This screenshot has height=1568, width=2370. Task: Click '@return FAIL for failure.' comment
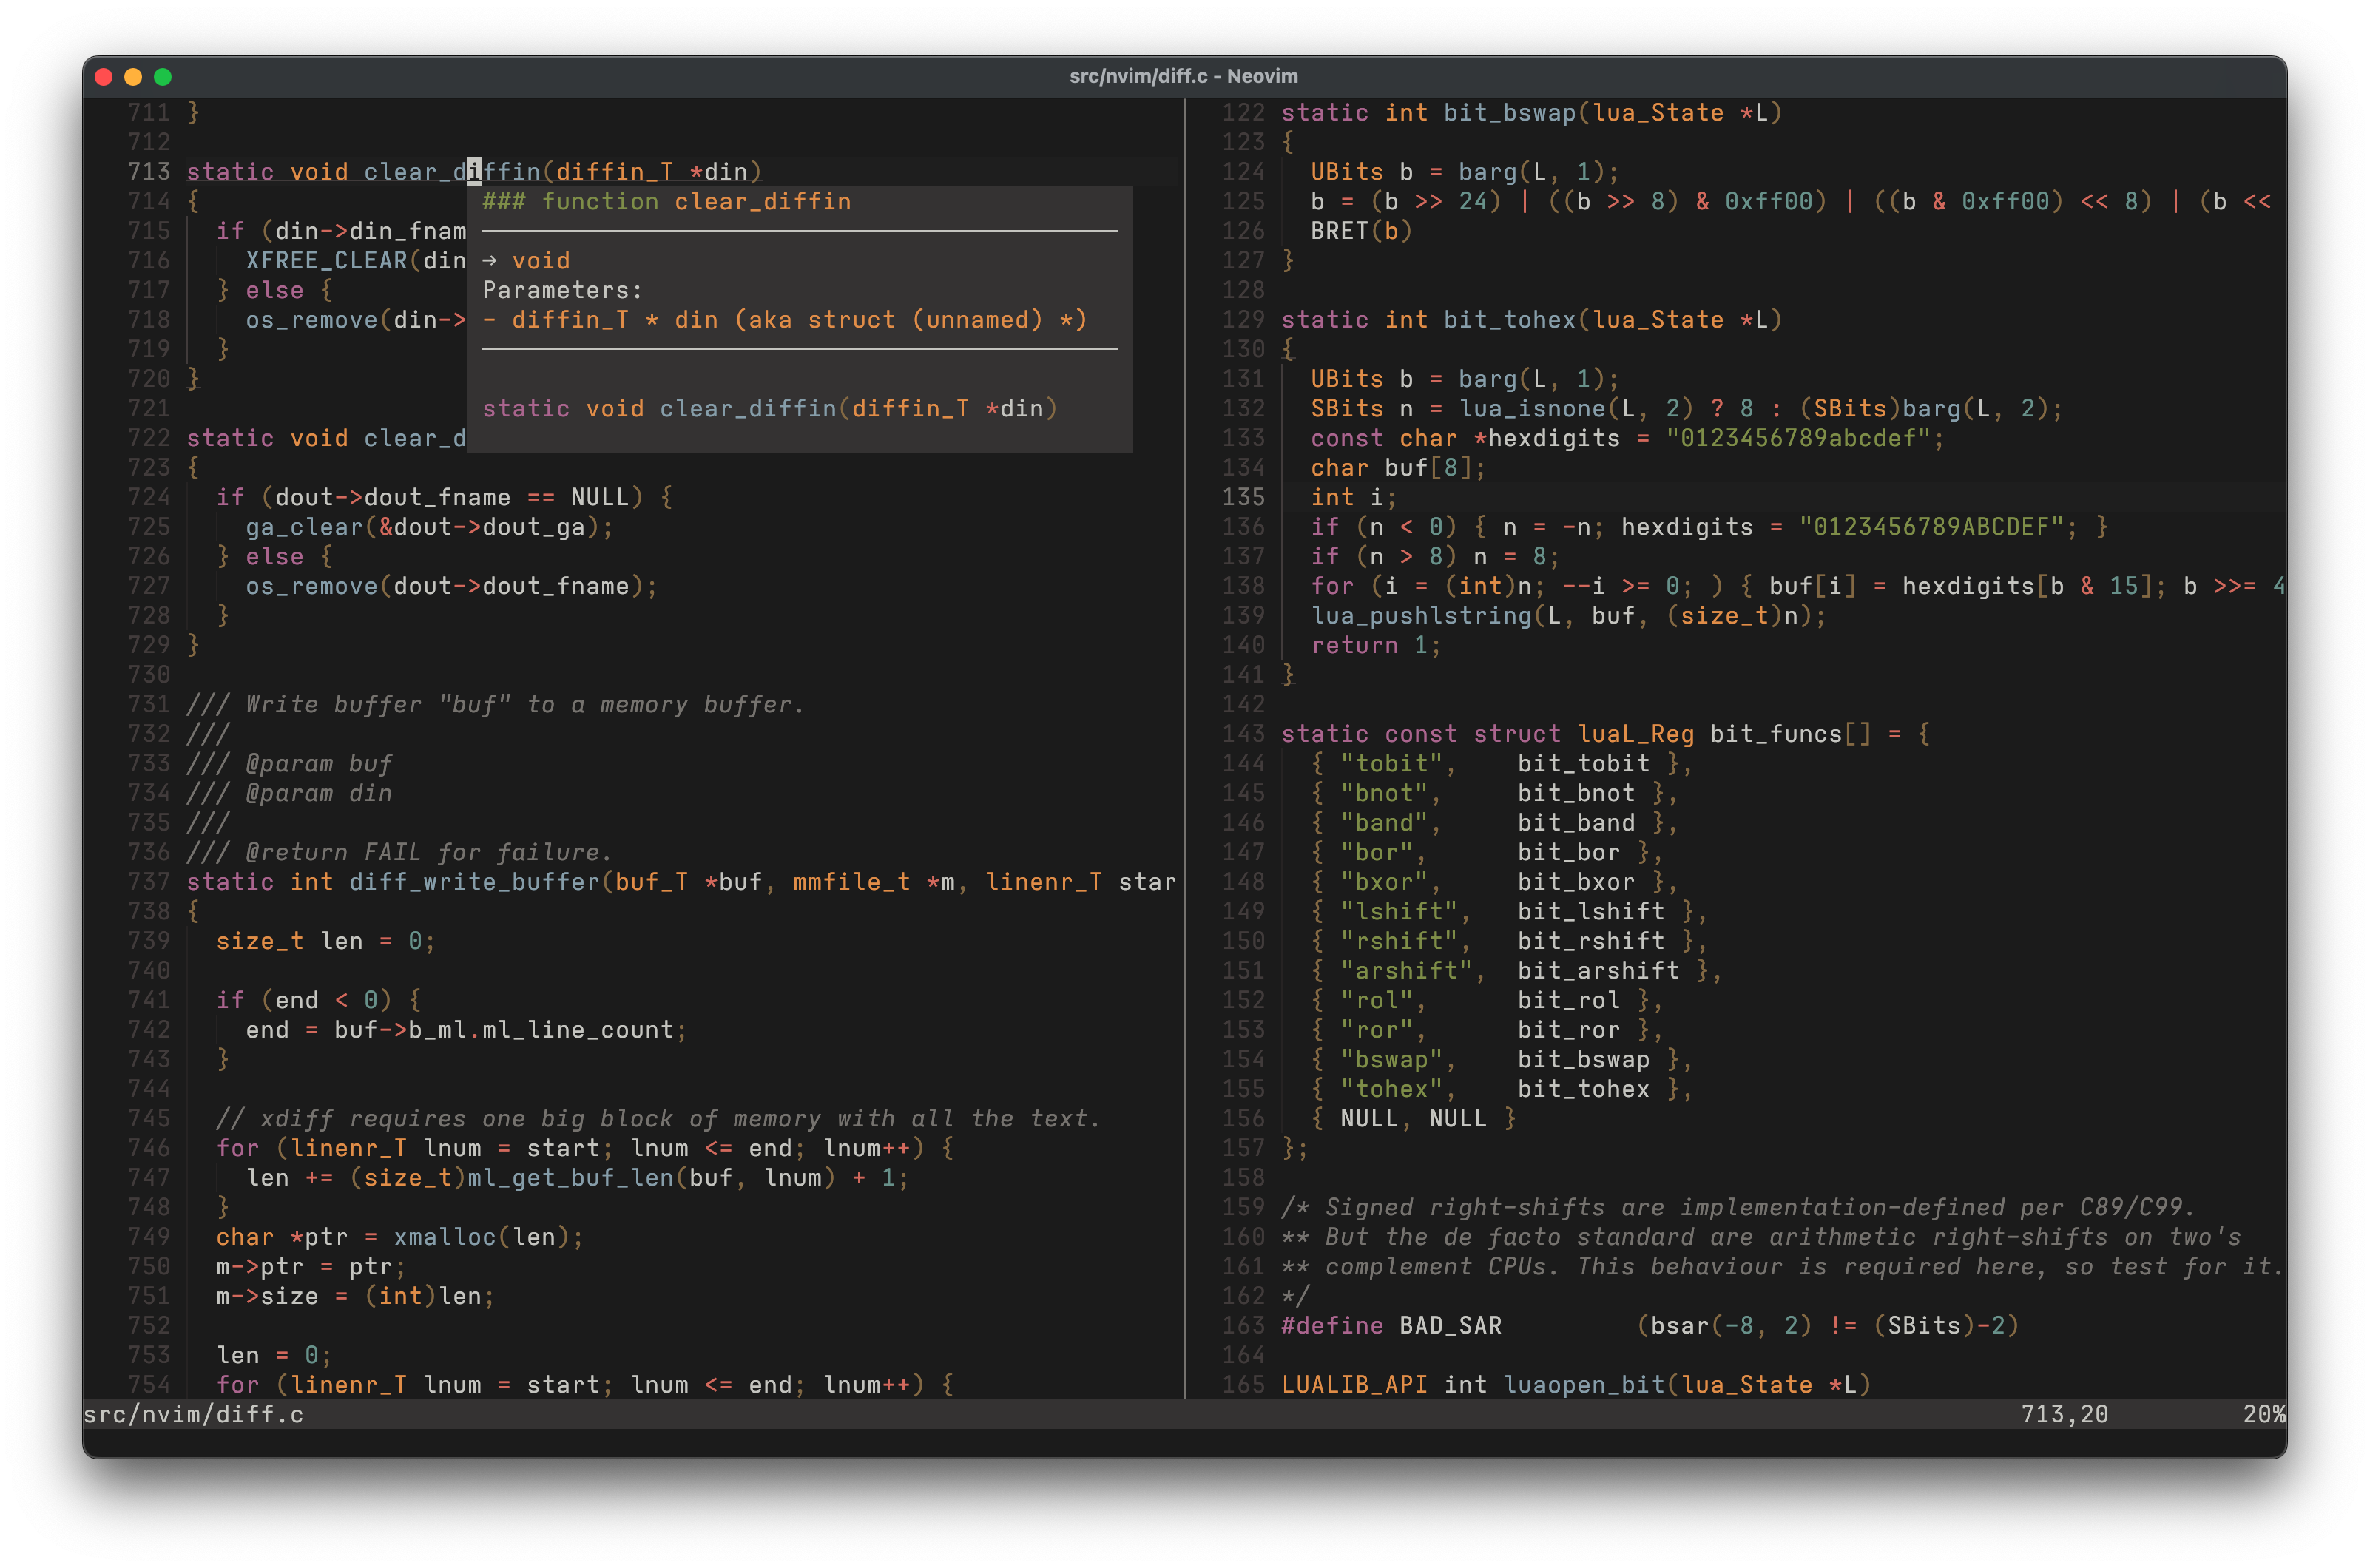429,852
